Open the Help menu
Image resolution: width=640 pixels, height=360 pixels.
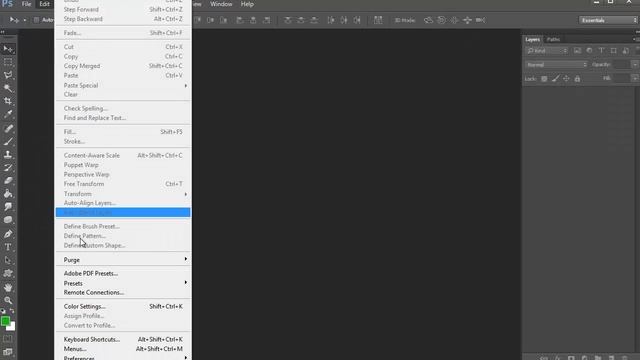247,4
